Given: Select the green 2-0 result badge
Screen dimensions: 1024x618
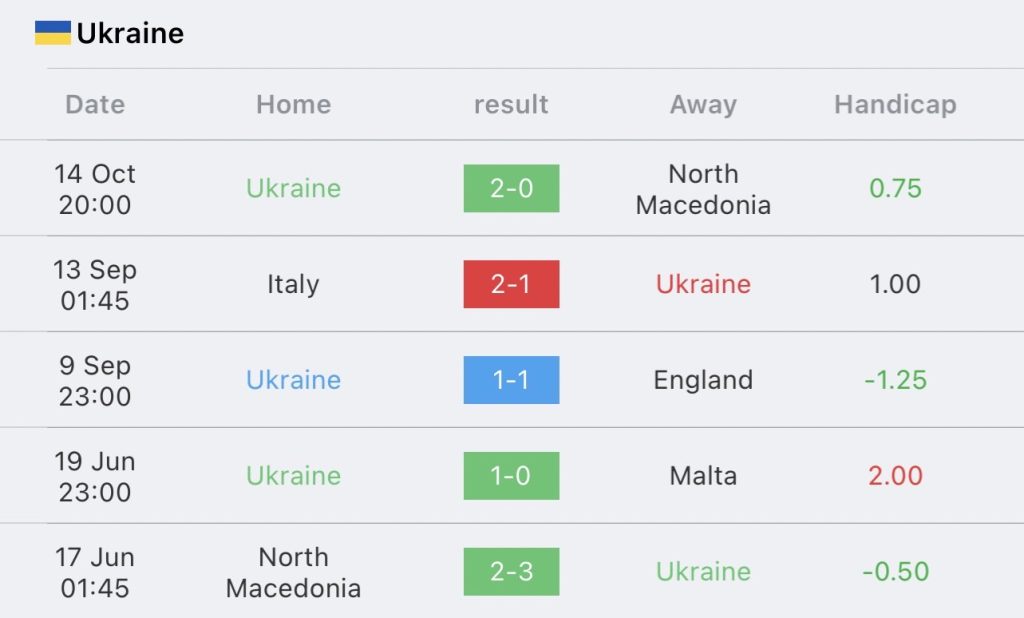Looking at the screenshot, I should (x=511, y=188).
